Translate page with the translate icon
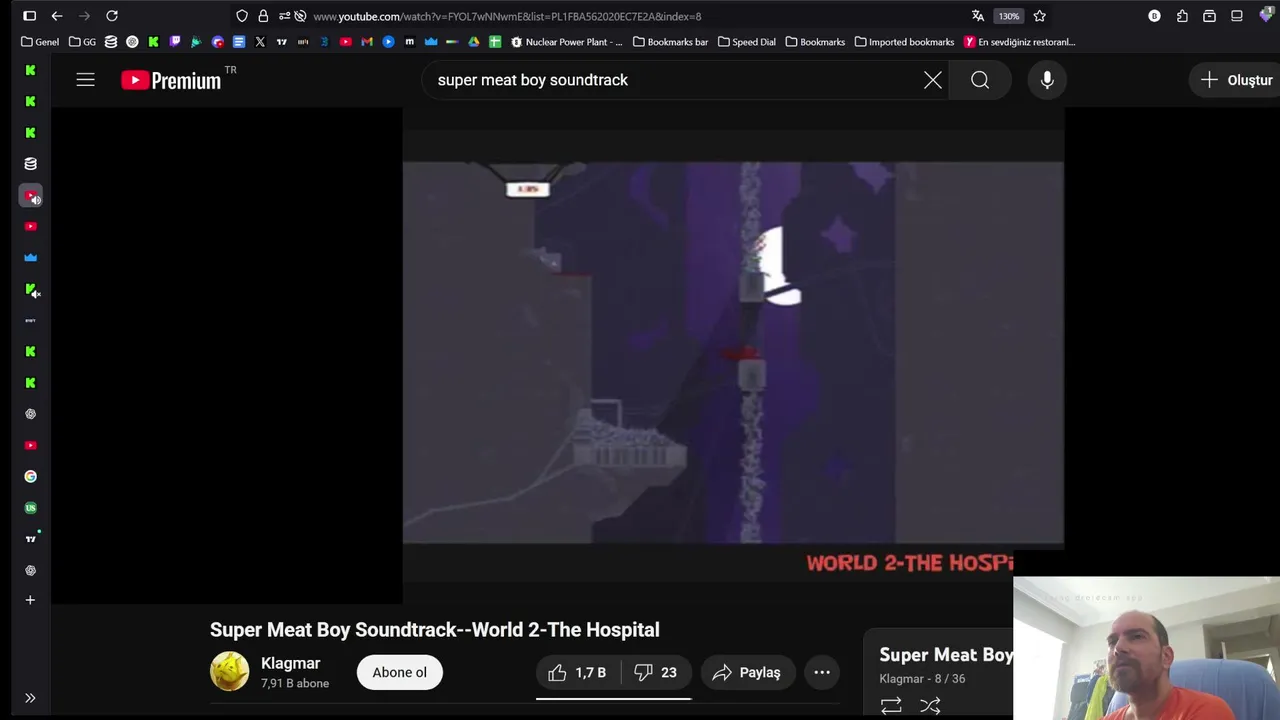 [x=978, y=16]
